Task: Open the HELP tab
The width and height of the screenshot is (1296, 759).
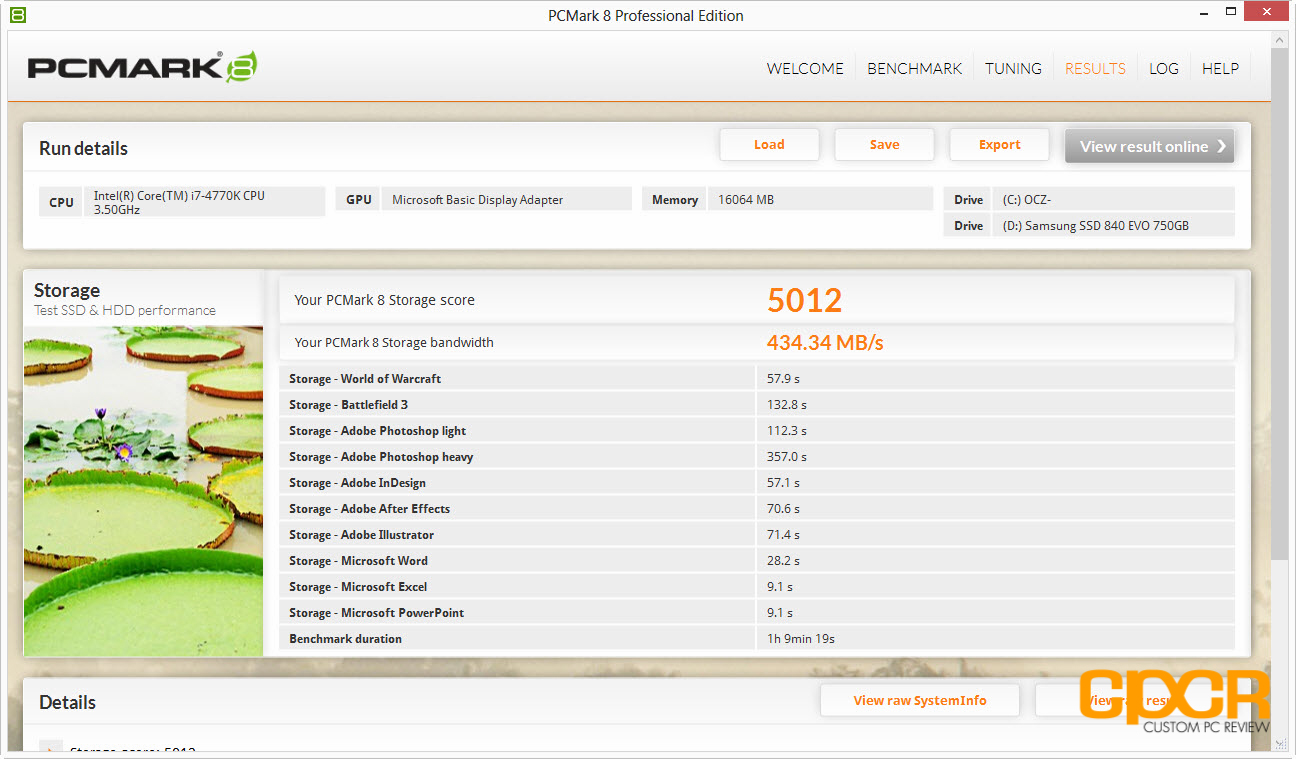Action: [1220, 69]
